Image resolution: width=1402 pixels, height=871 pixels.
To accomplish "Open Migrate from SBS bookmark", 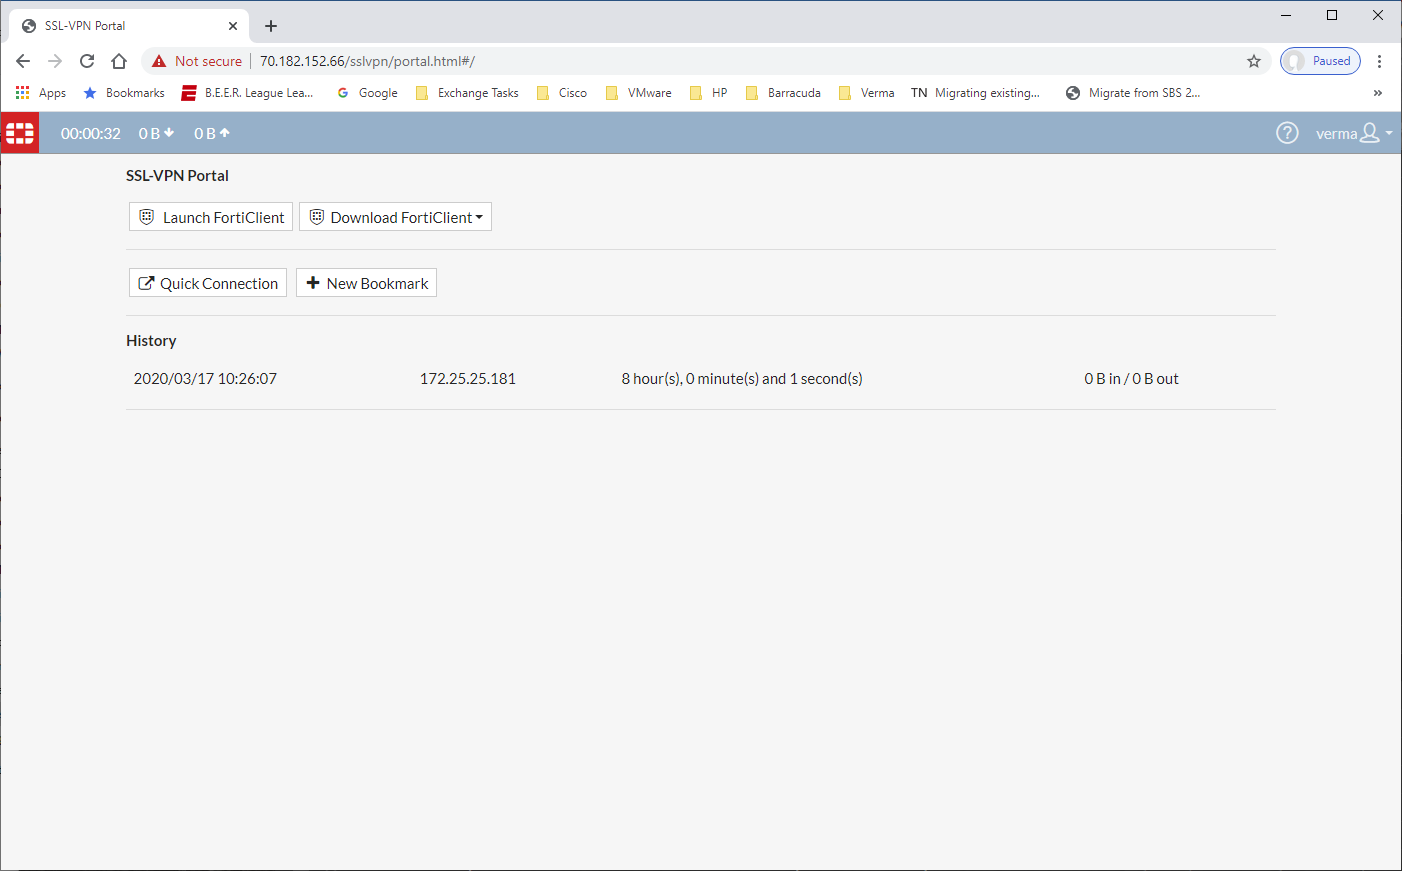I will [1133, 93].
